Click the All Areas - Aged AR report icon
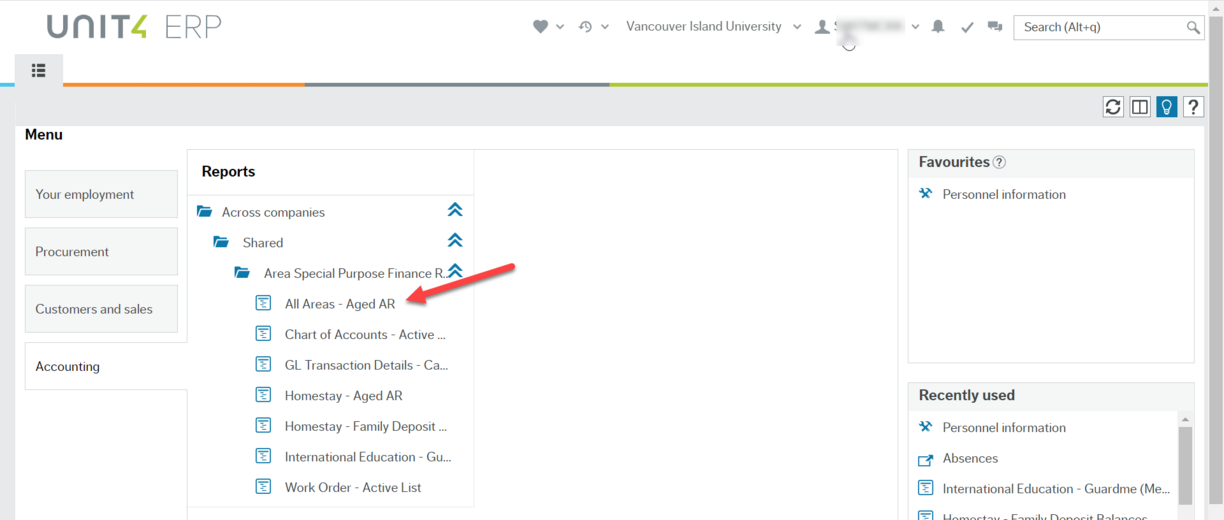Screen dimensions: 1224x520 click(263, 303)
